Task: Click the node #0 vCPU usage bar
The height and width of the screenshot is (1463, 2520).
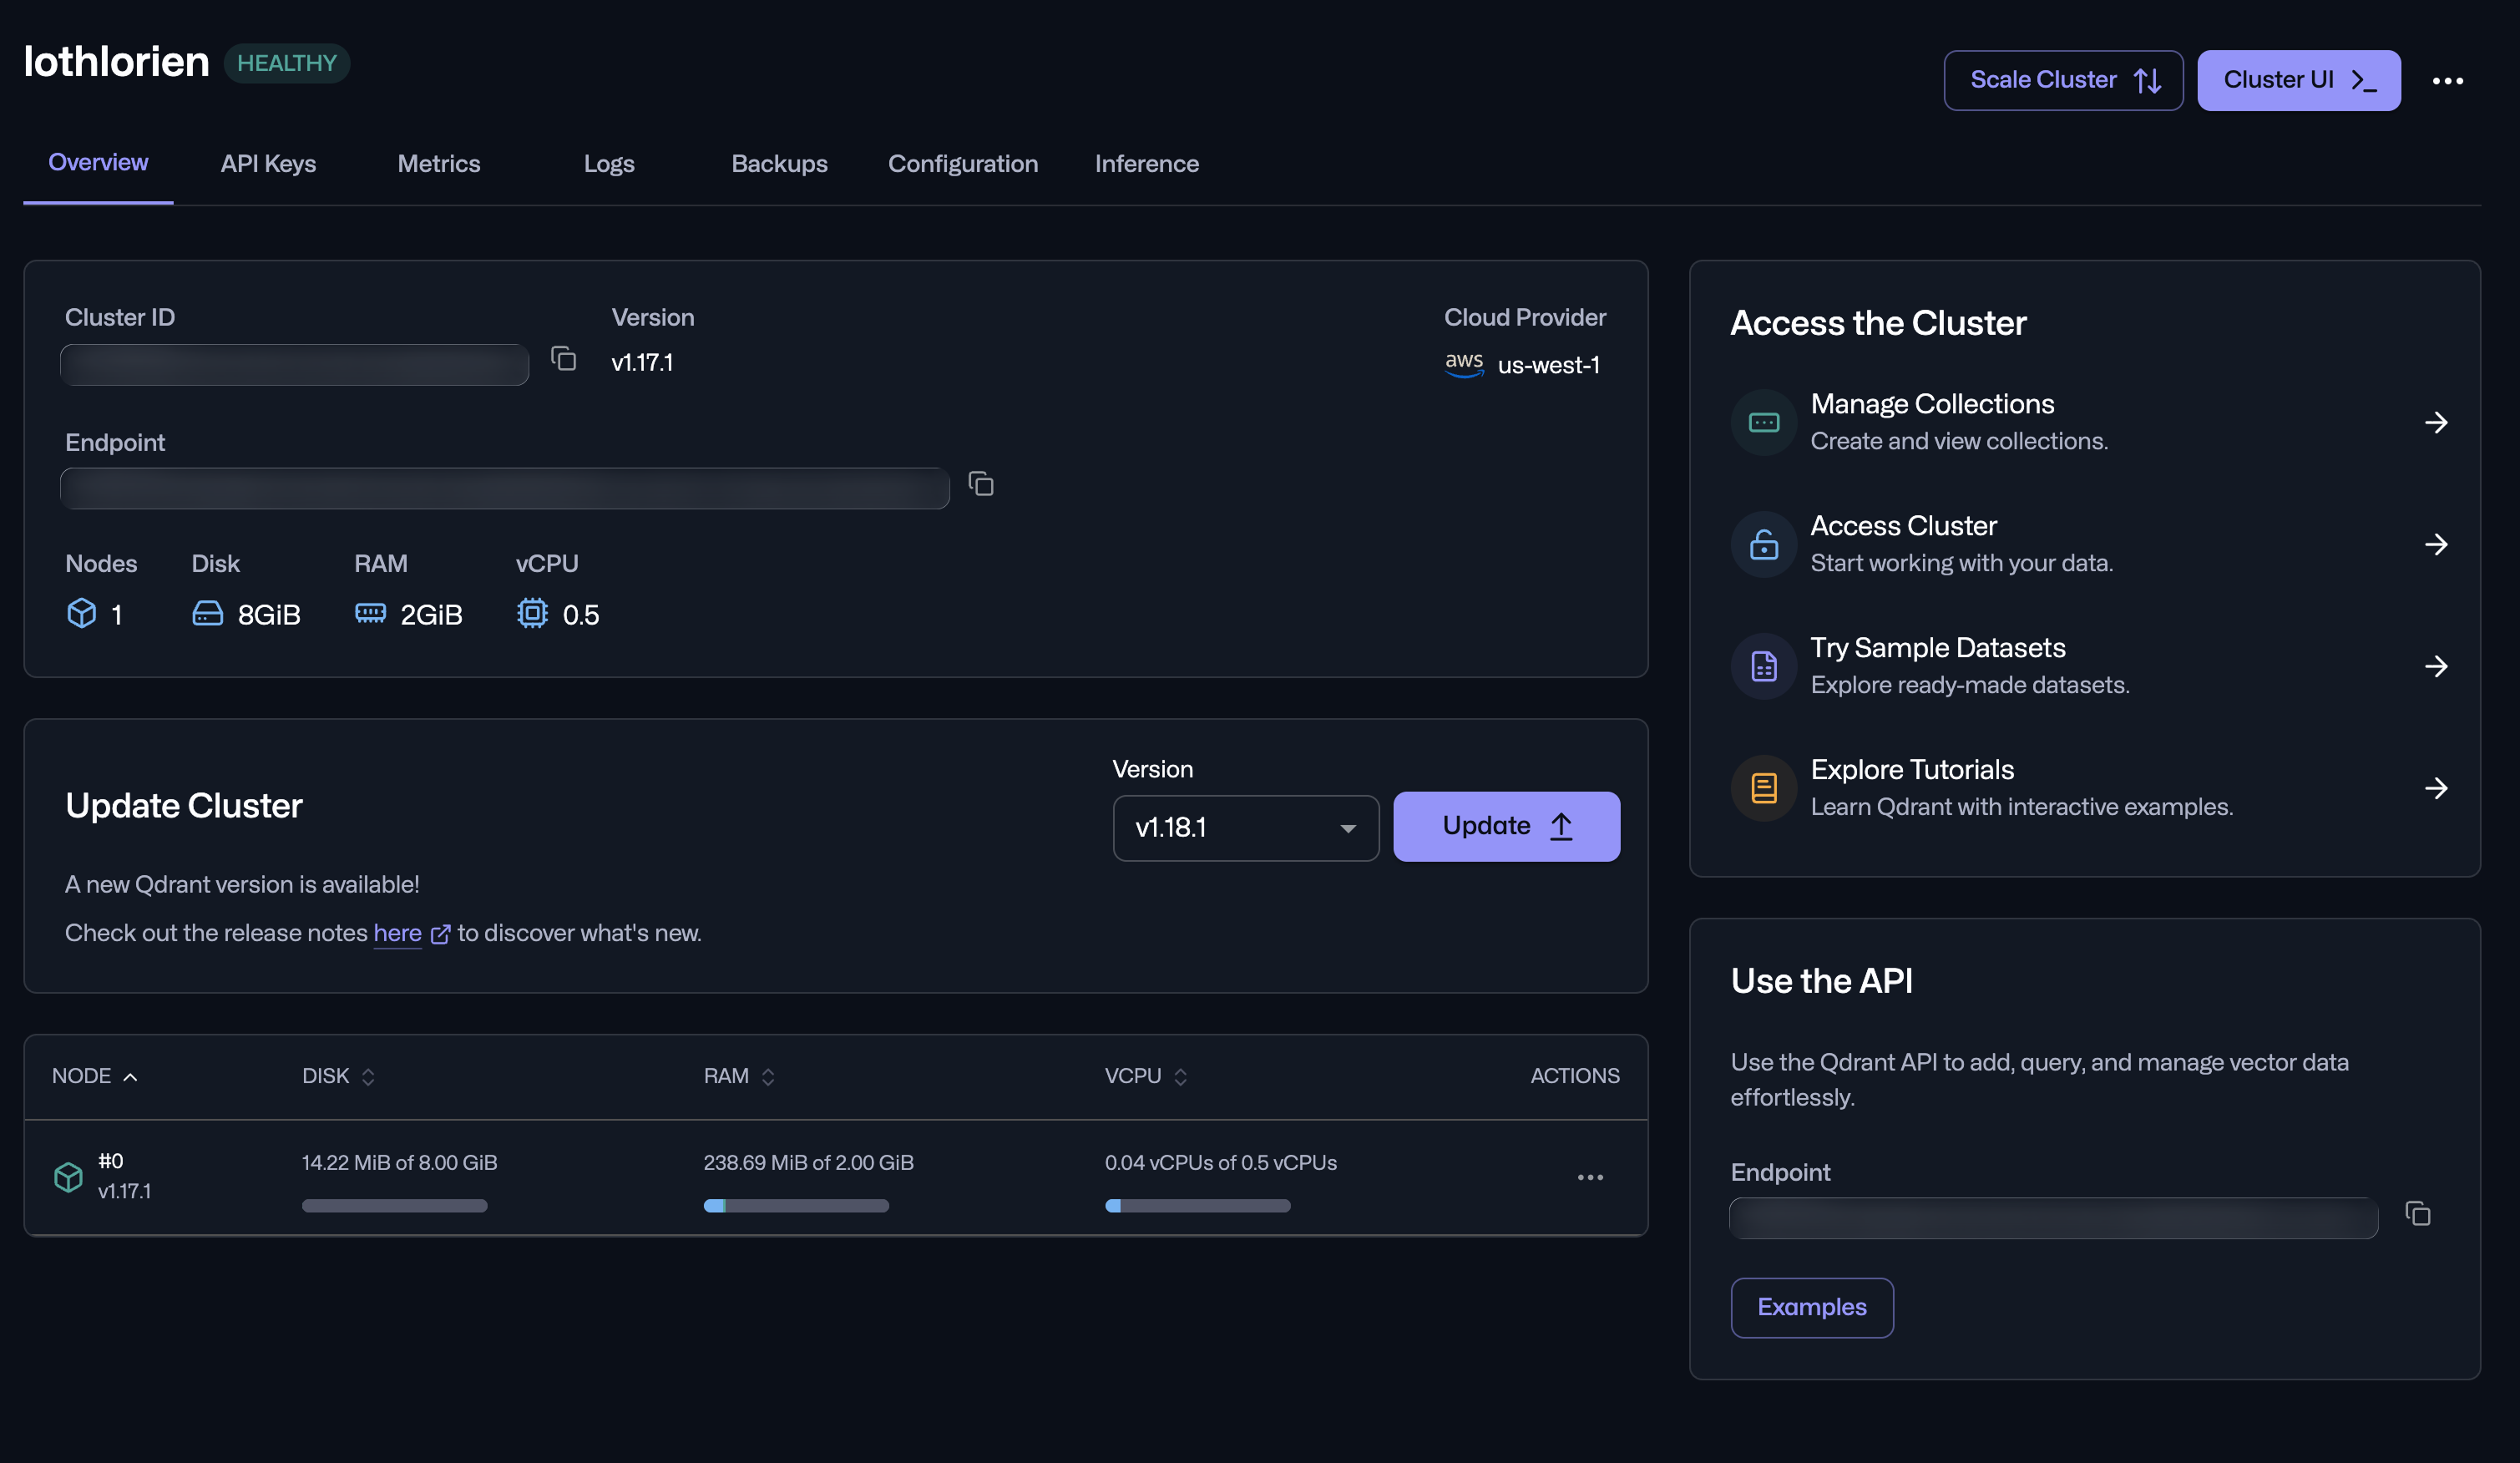Action: tap(1198, 1206)
